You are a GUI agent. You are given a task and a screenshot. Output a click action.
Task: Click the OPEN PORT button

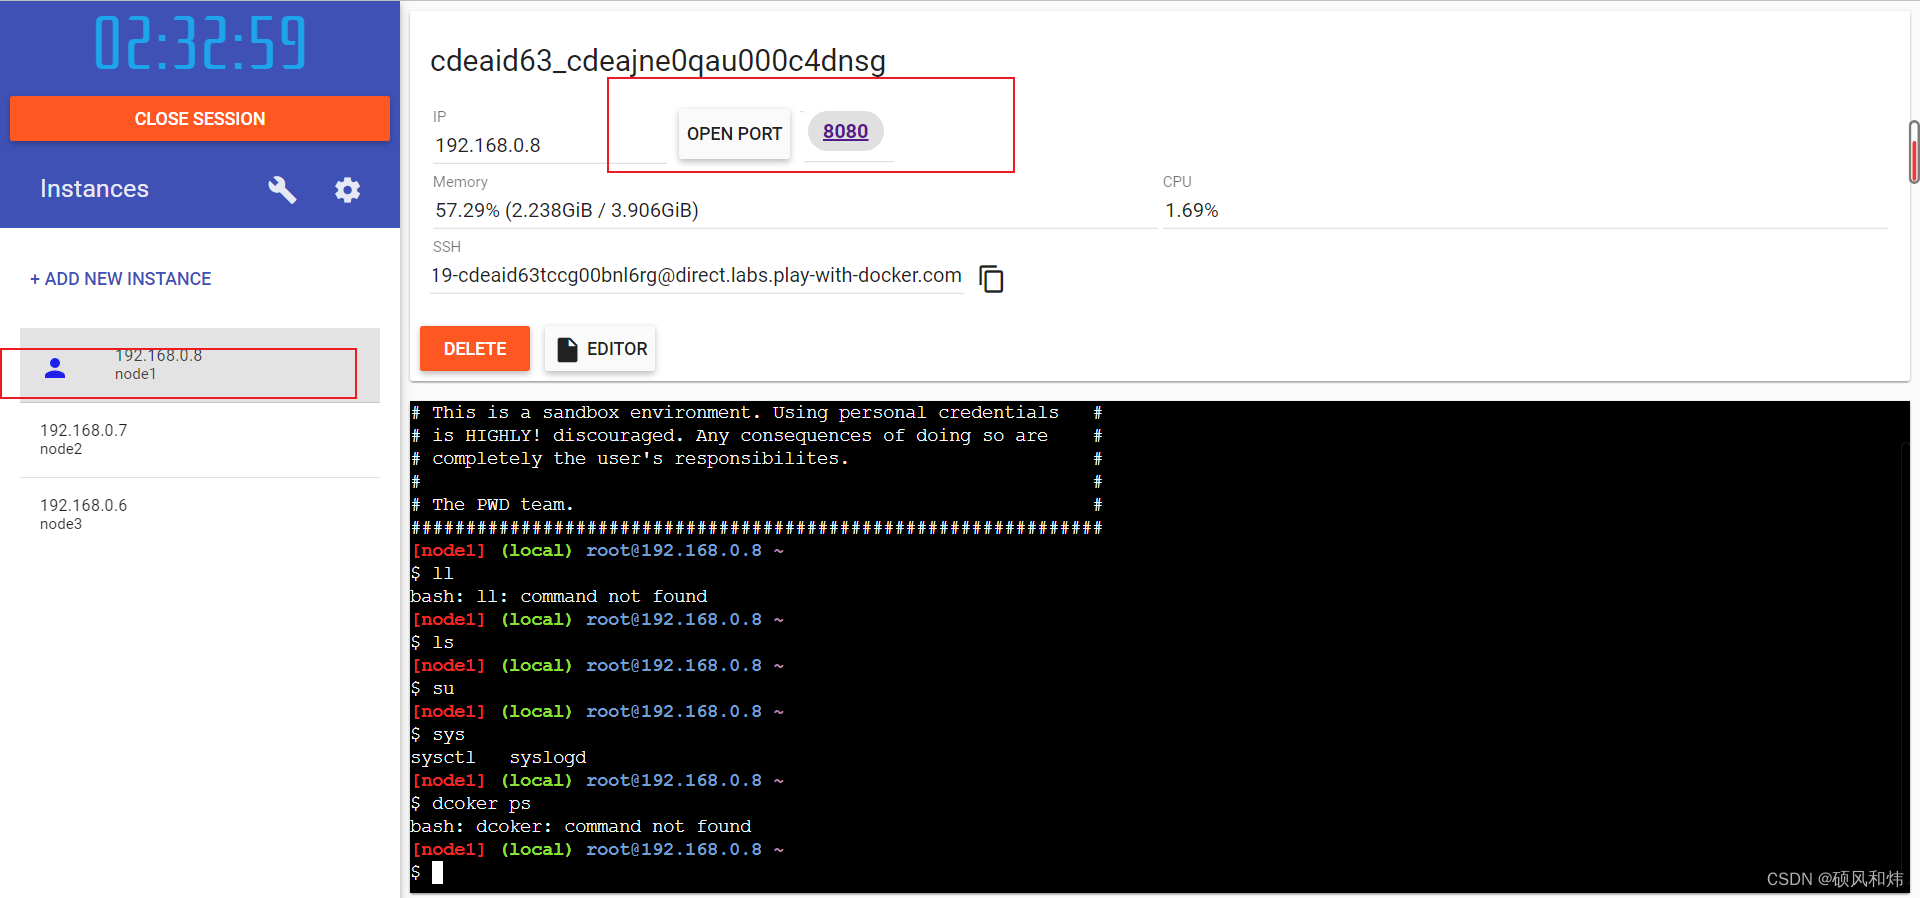click(x=734, y=133)
